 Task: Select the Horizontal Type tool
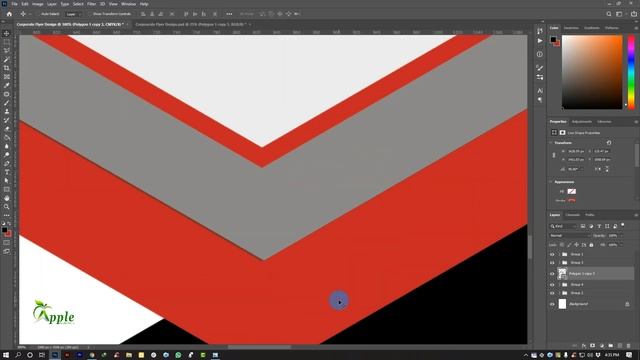[x=7, y=172]
